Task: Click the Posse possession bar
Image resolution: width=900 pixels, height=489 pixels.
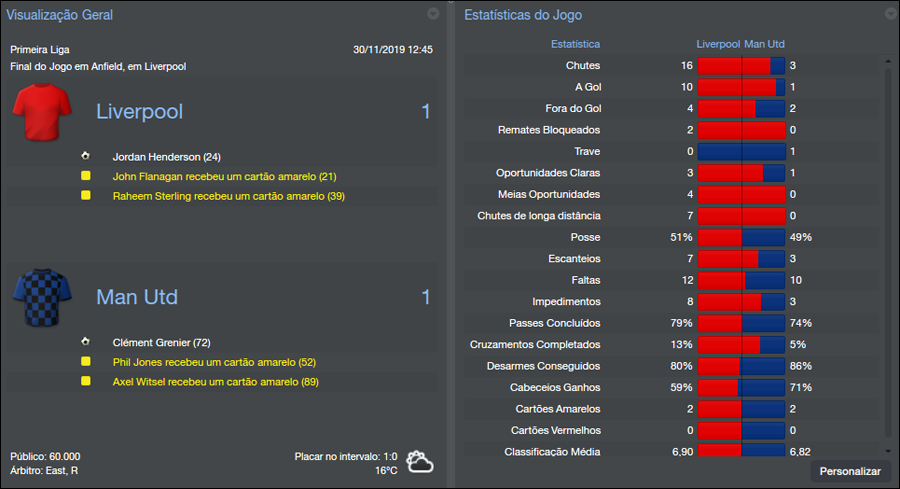Action: point(741,238)
